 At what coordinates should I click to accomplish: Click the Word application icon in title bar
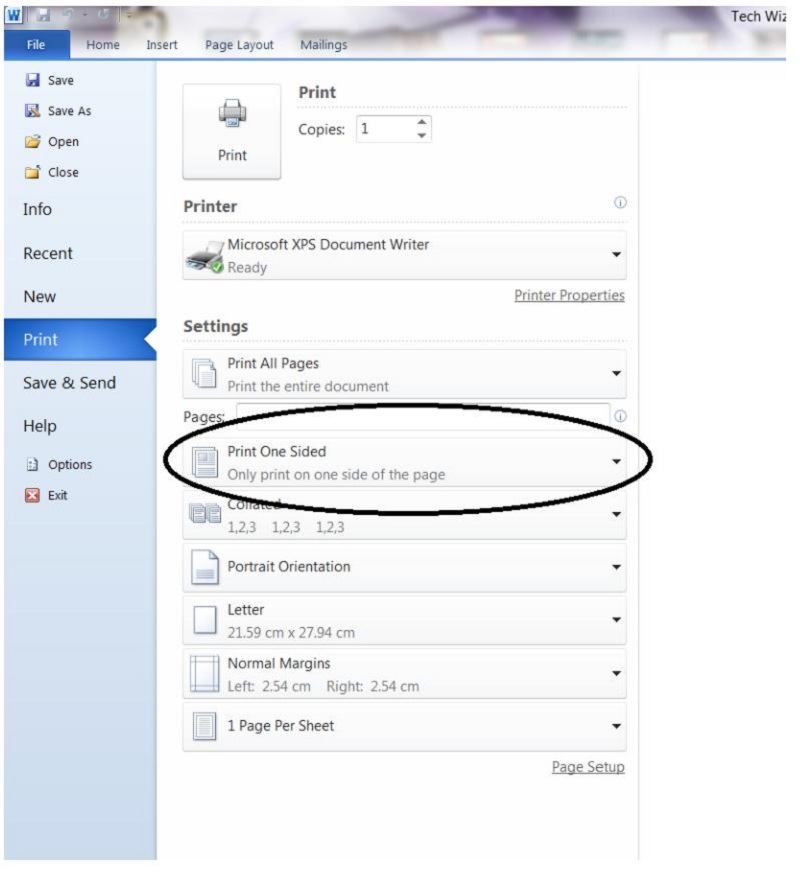coord(14,15)
